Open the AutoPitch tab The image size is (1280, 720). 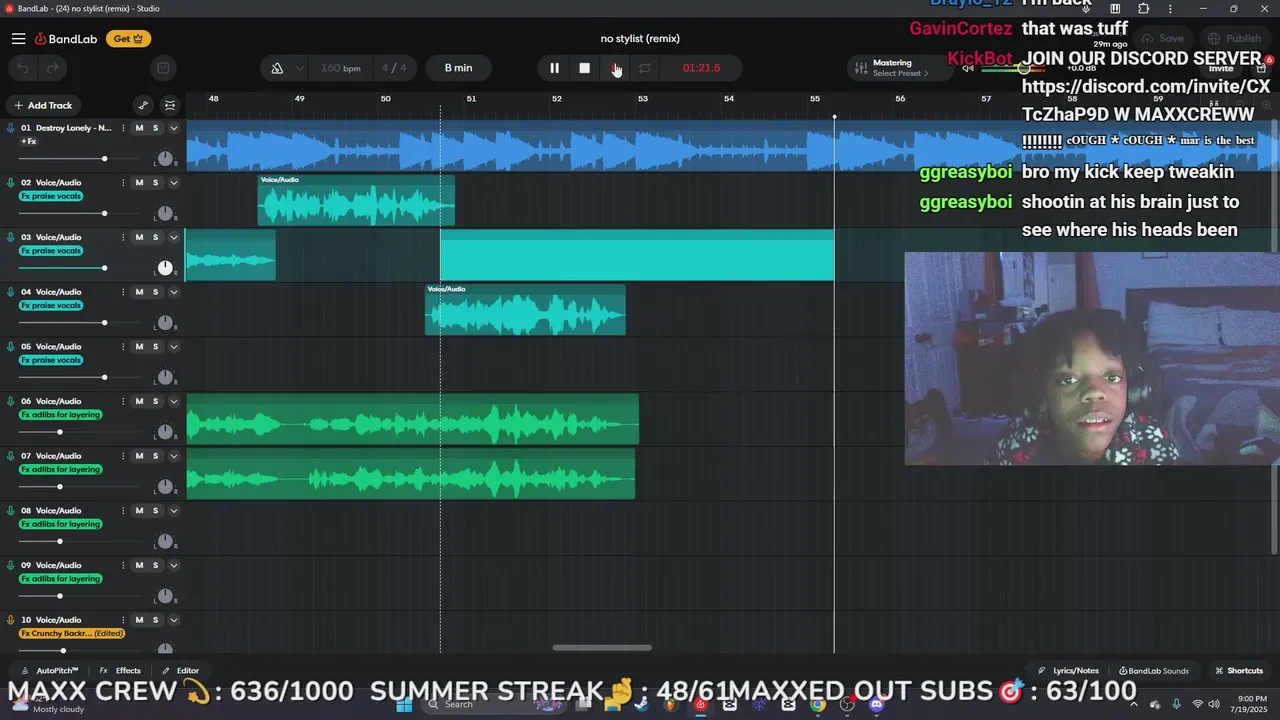50,671
